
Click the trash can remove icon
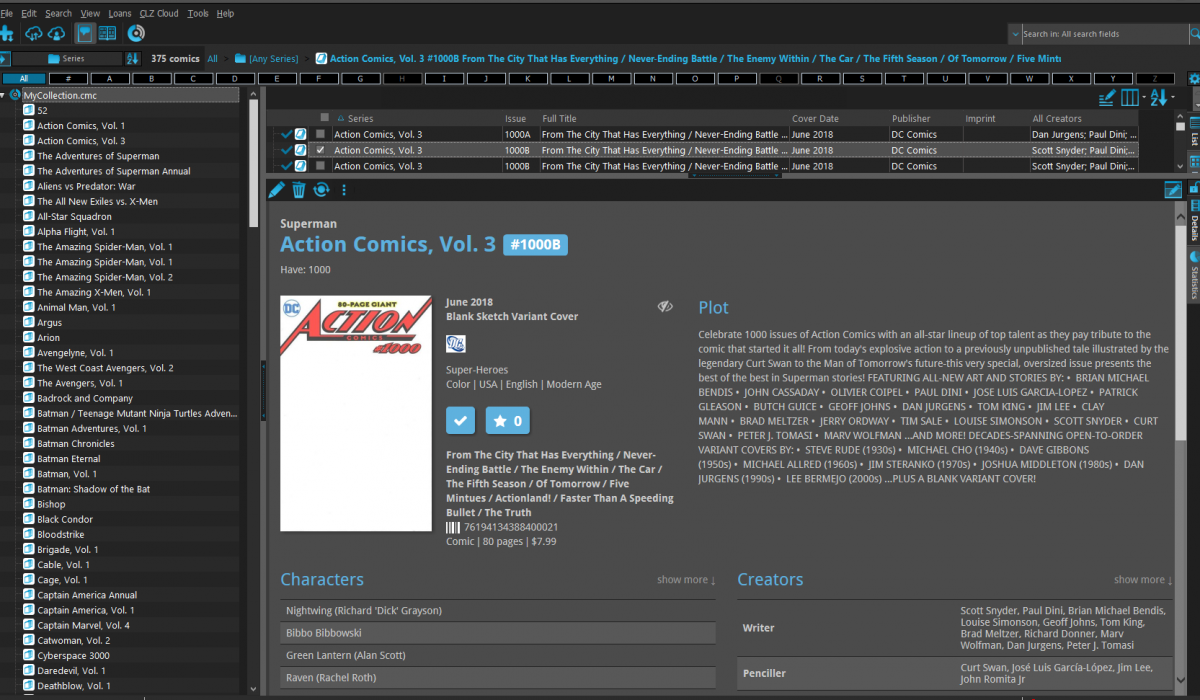[299, 189]
